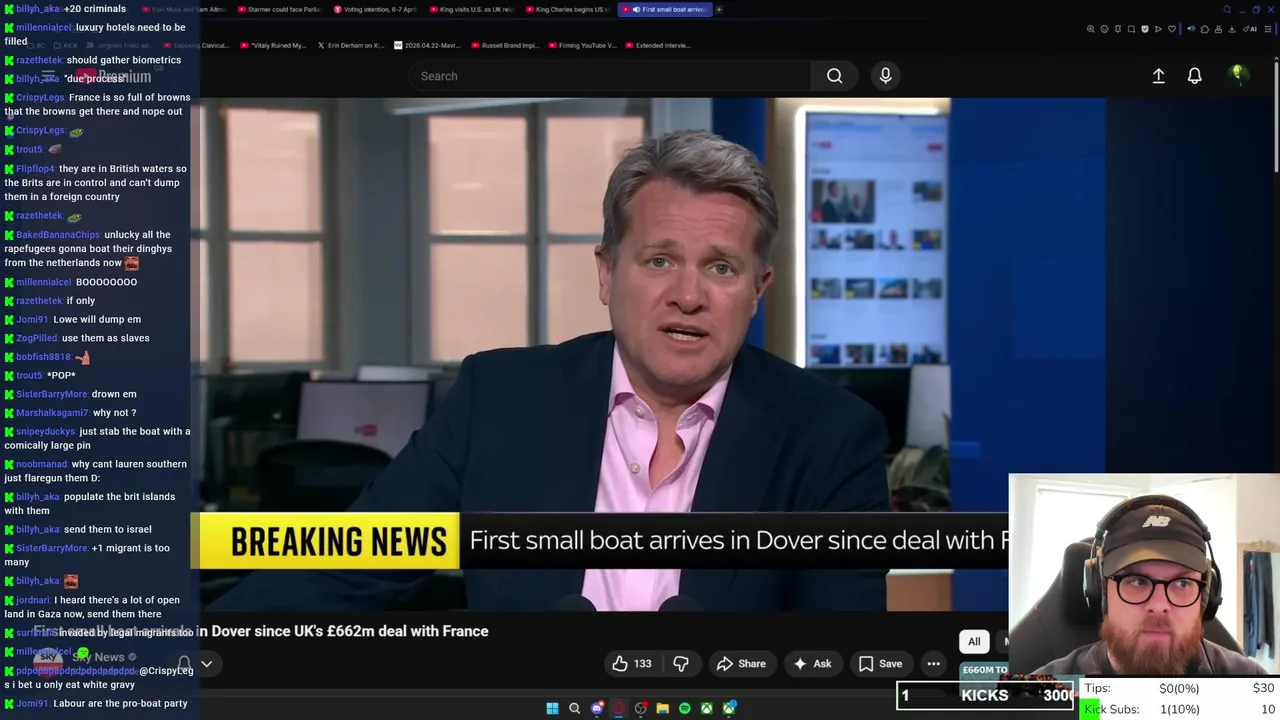Switch to the Voting intention, 6-7 April tab
The width and height of the screenshot is (1280, 720).
click(375, 9)
